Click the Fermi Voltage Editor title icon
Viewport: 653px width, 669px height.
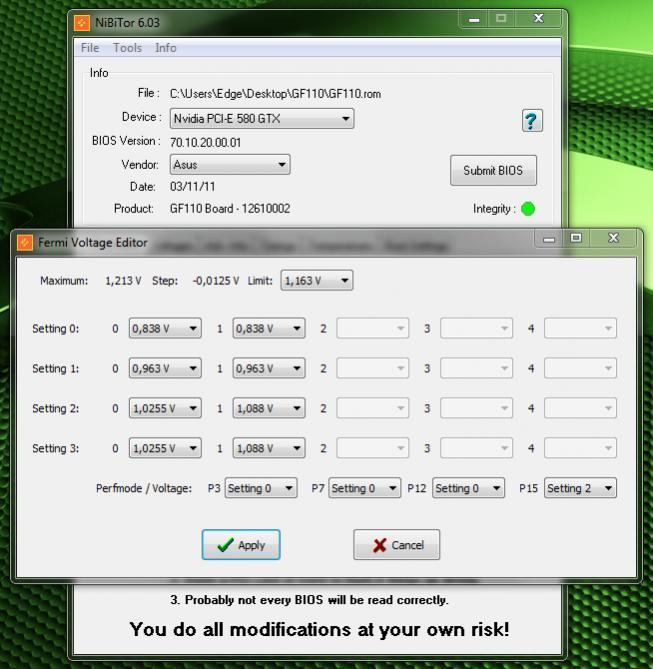[25, 242]
